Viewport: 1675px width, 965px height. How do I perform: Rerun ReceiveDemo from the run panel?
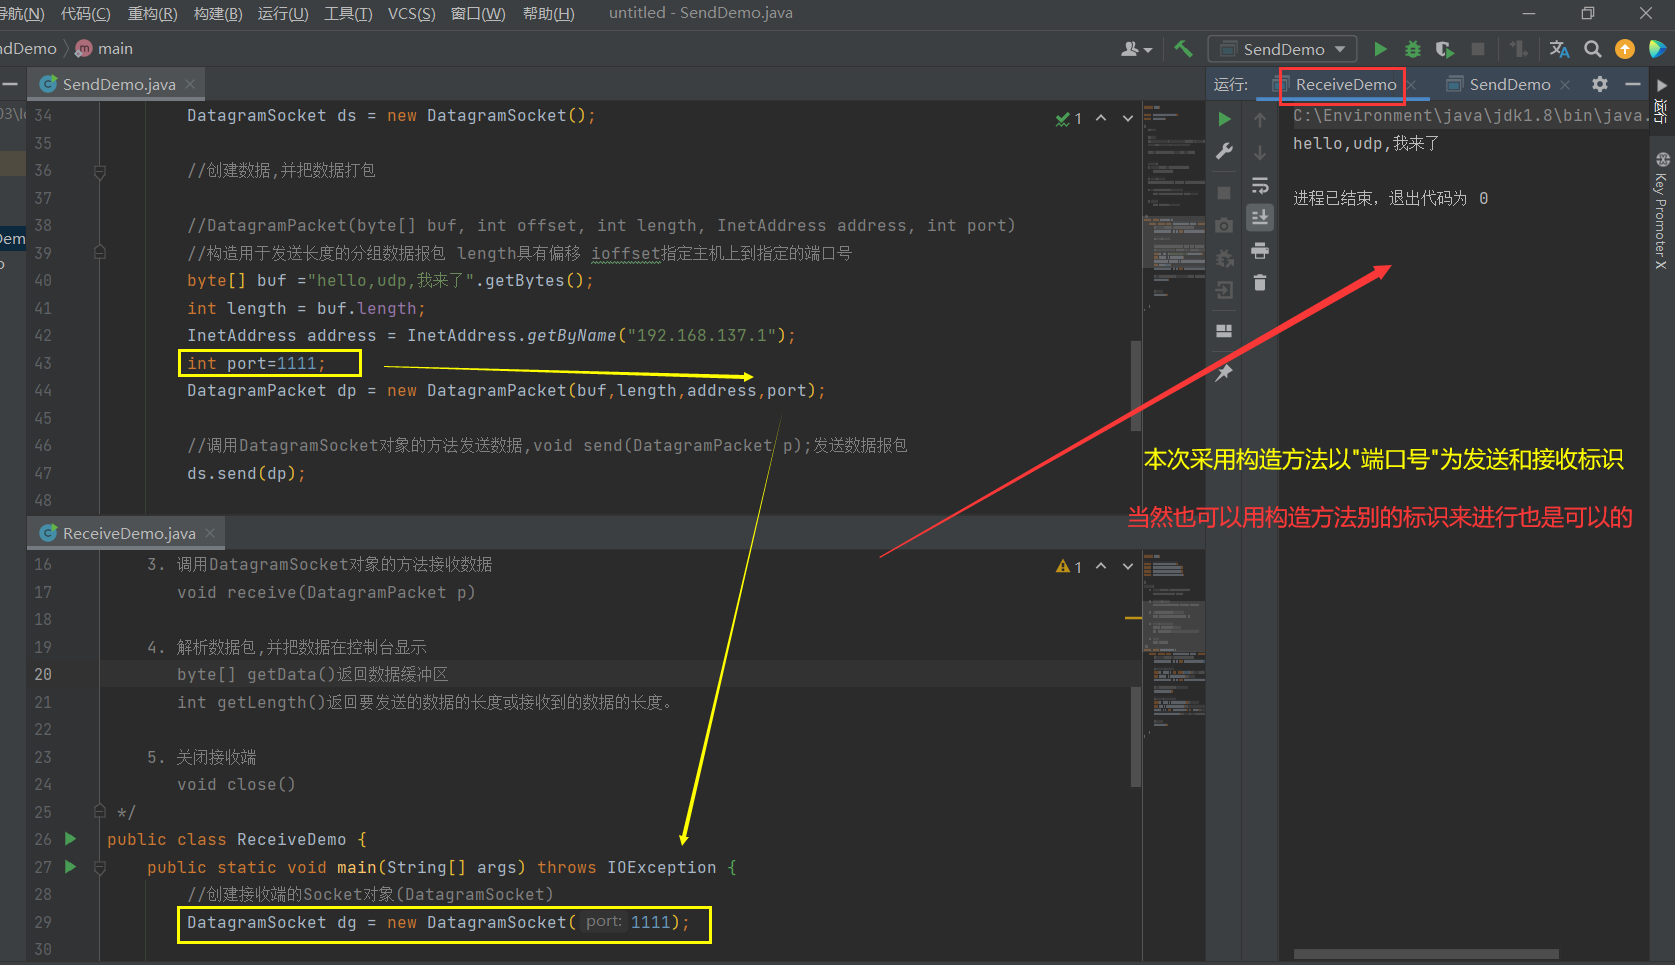[1224, 119]
